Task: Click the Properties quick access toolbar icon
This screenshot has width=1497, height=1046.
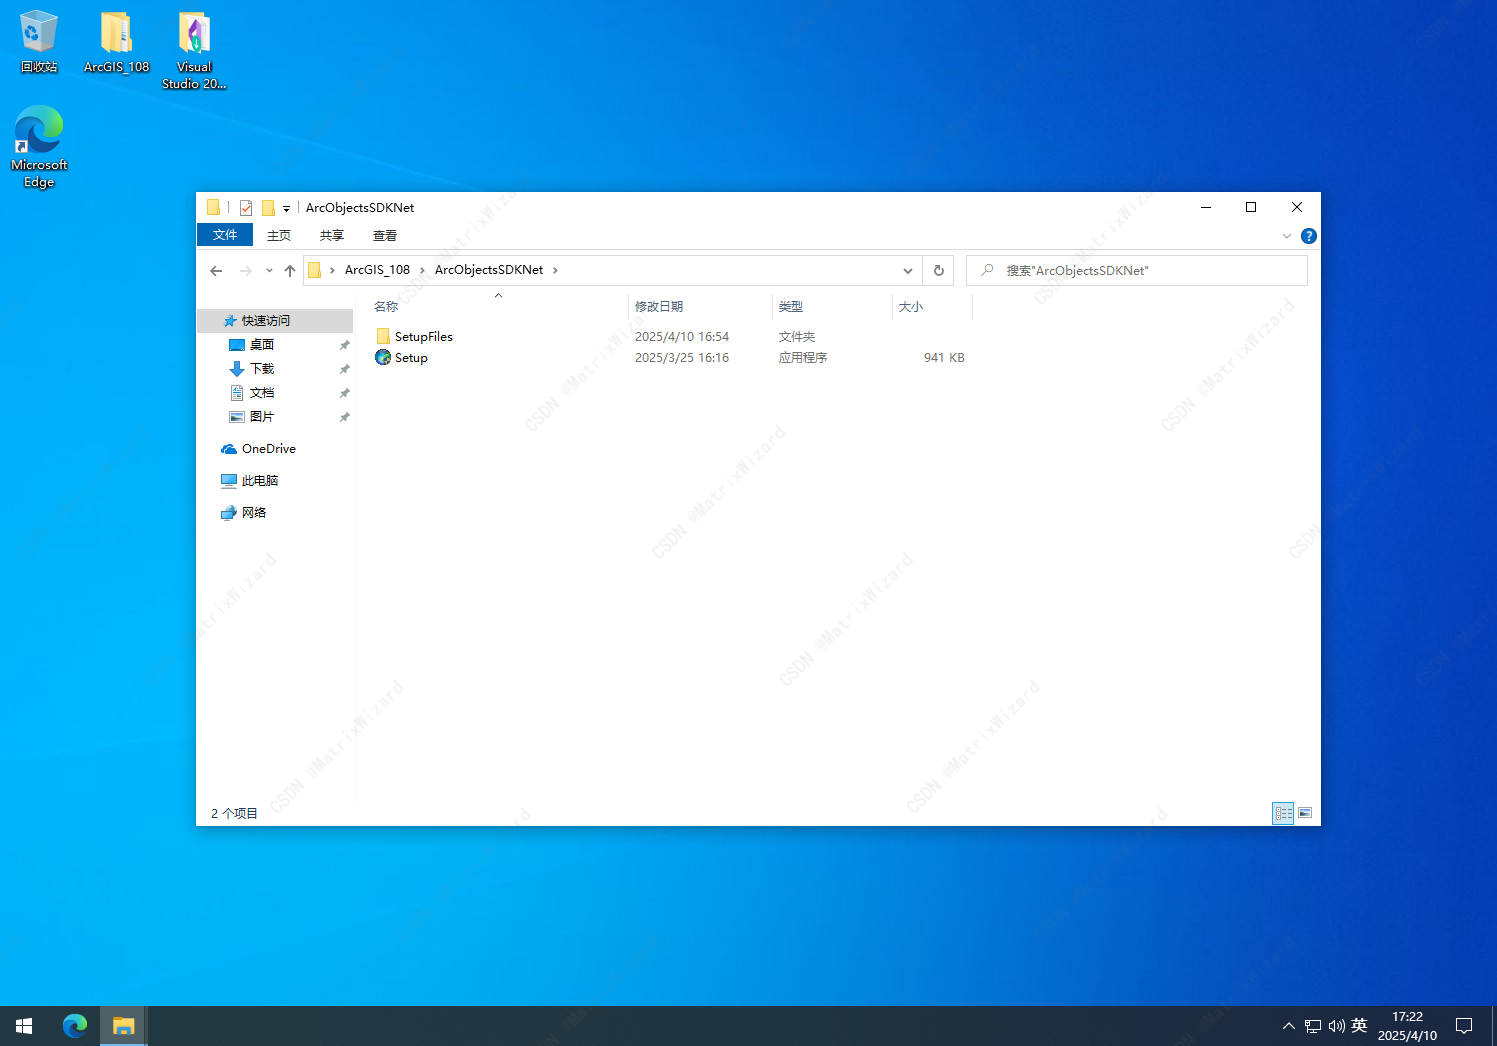Action: tap(246, 208)
